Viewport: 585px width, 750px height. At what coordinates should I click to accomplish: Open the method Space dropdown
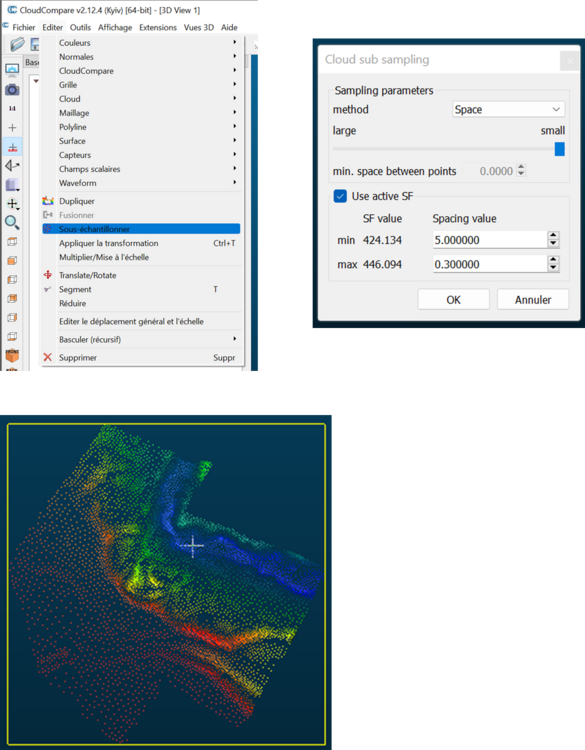(508, 110)
